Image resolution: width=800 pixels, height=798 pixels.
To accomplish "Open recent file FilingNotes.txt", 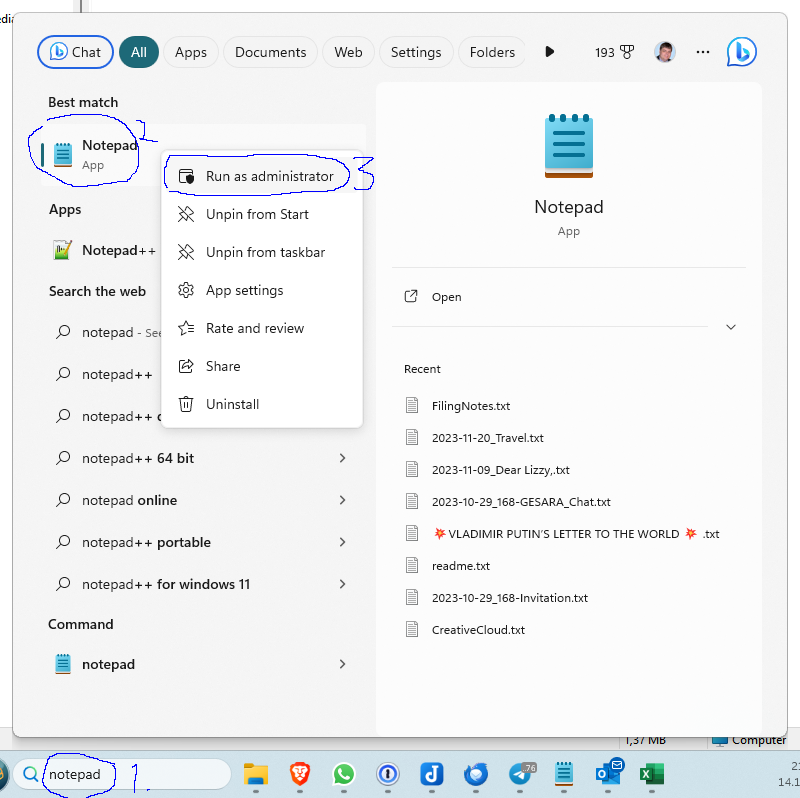I will tap(471, 406).
